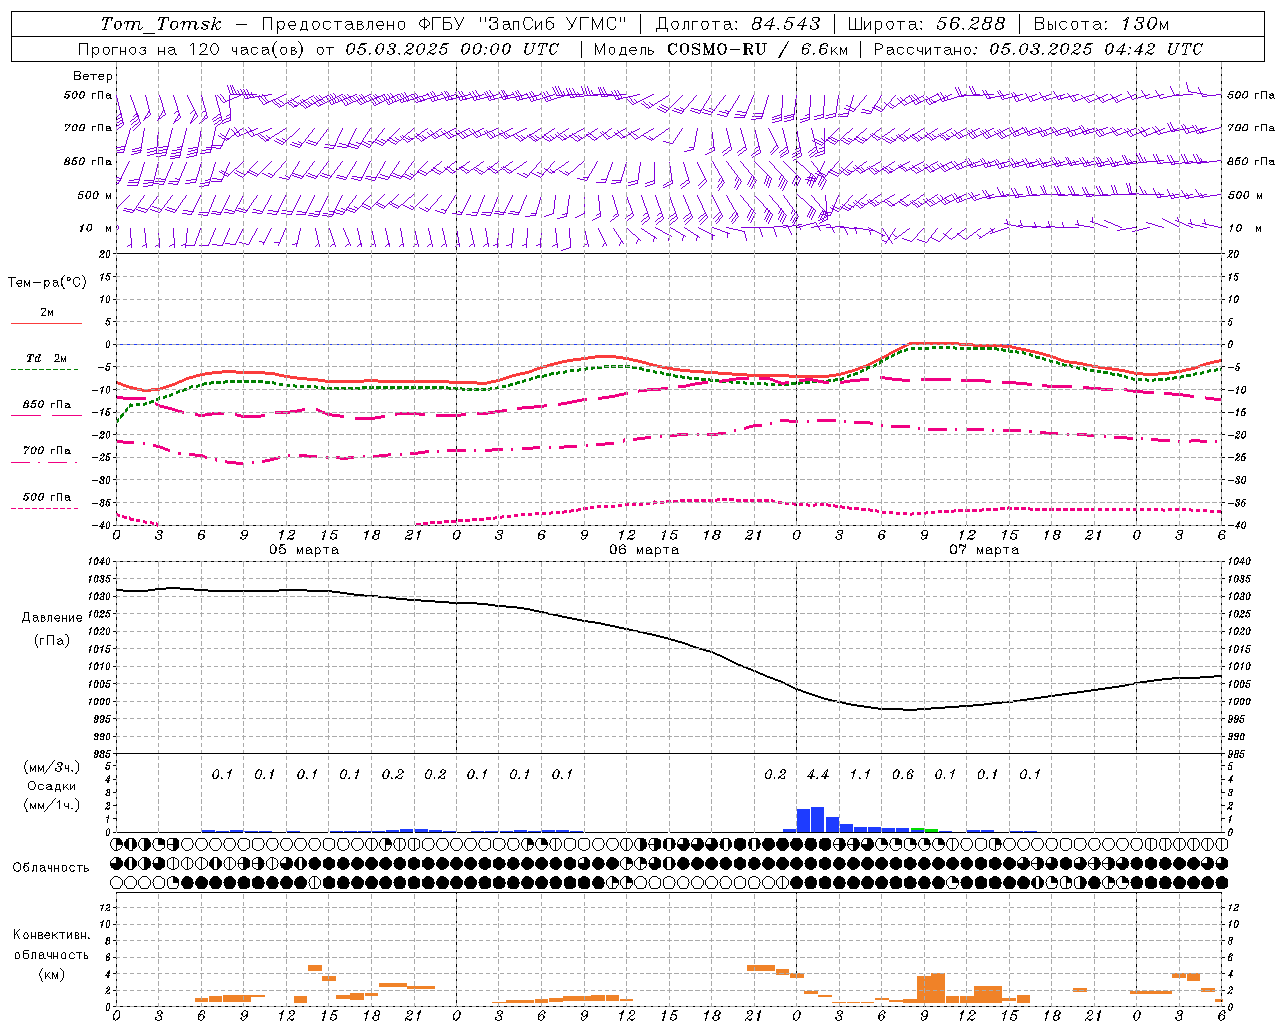Click the Рассчитано: 05.03.2025 04:42 UTC timestamp

[x=1038, y=49]
